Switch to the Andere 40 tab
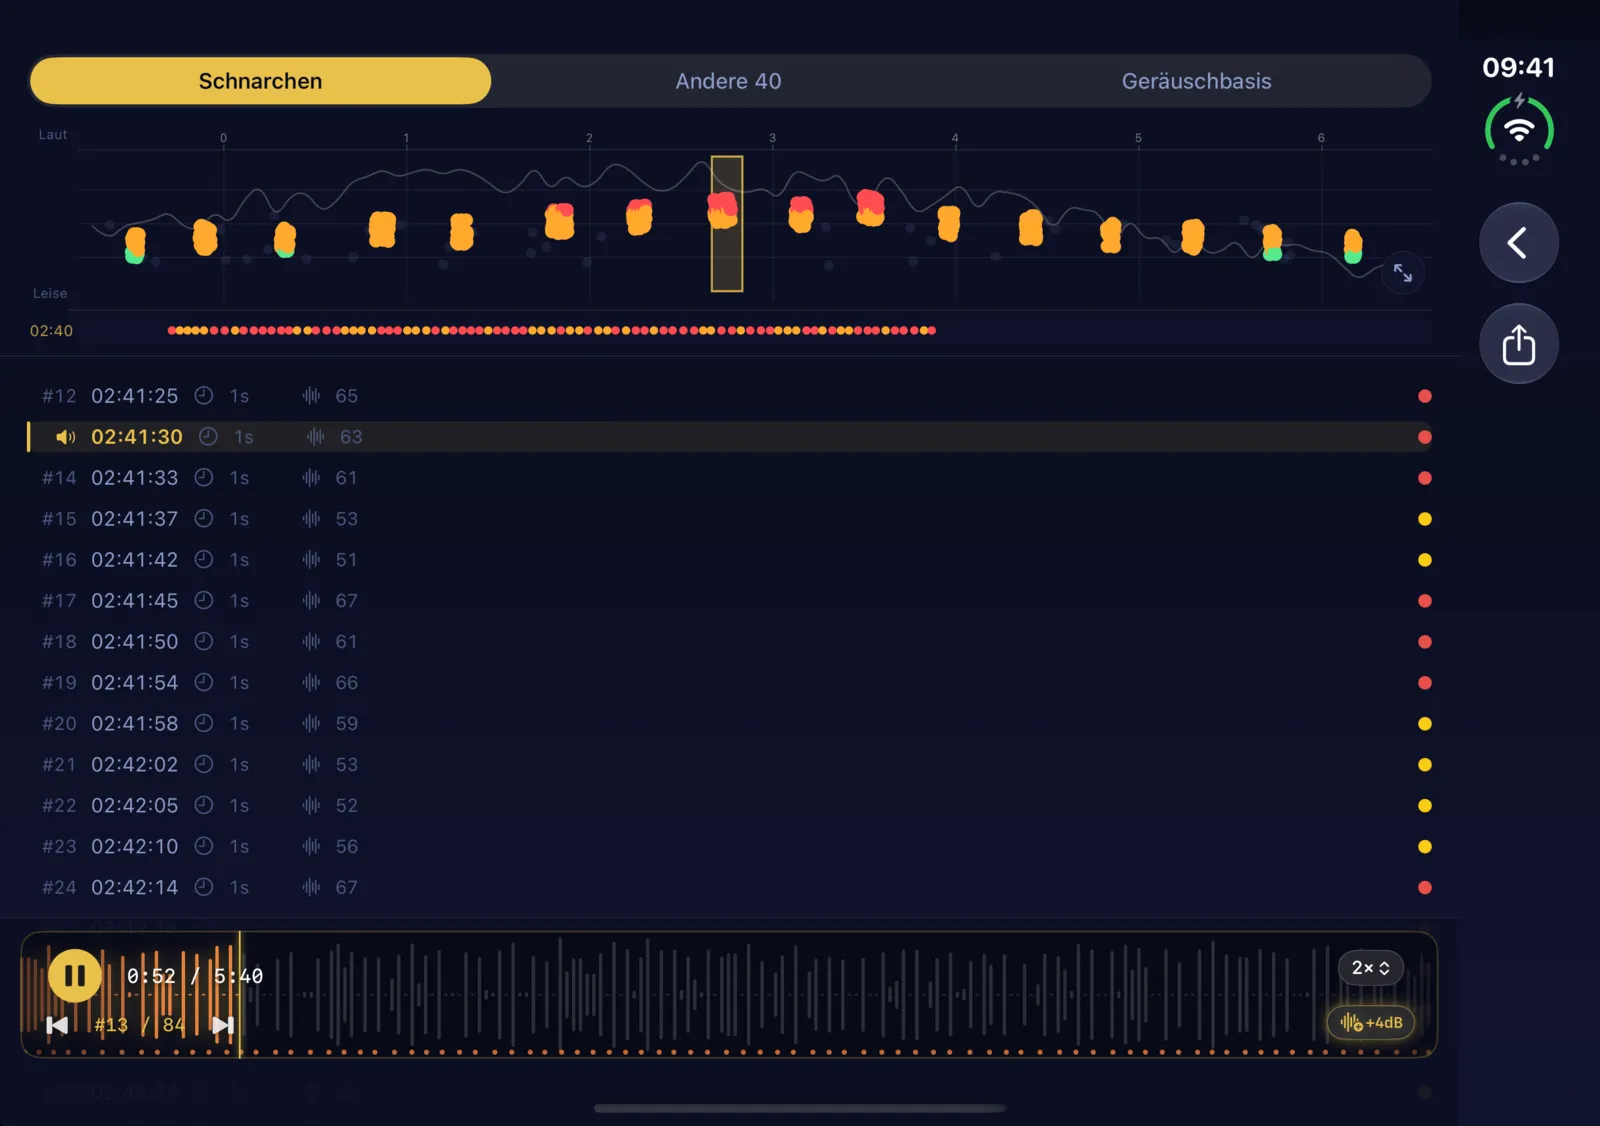Viewport: 1600px width, 1126px height. [728, 81]
